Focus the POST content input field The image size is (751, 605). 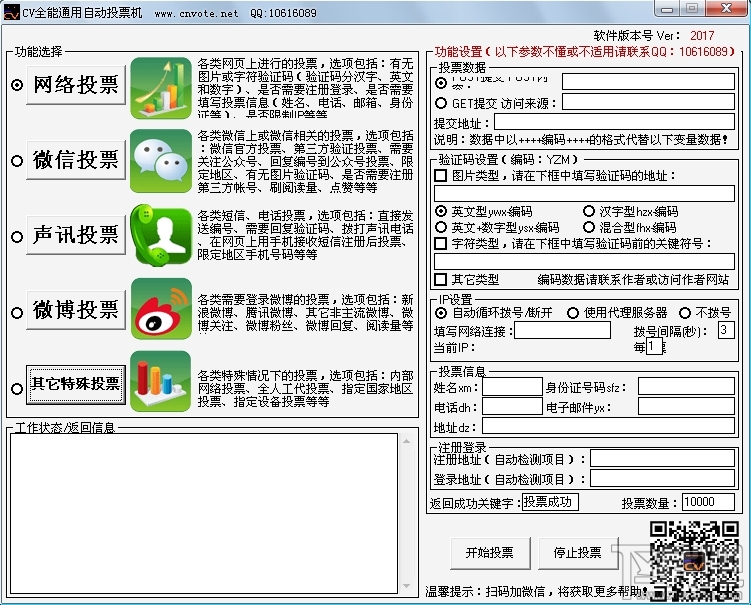pyautogui.click(x=649, y=81)
